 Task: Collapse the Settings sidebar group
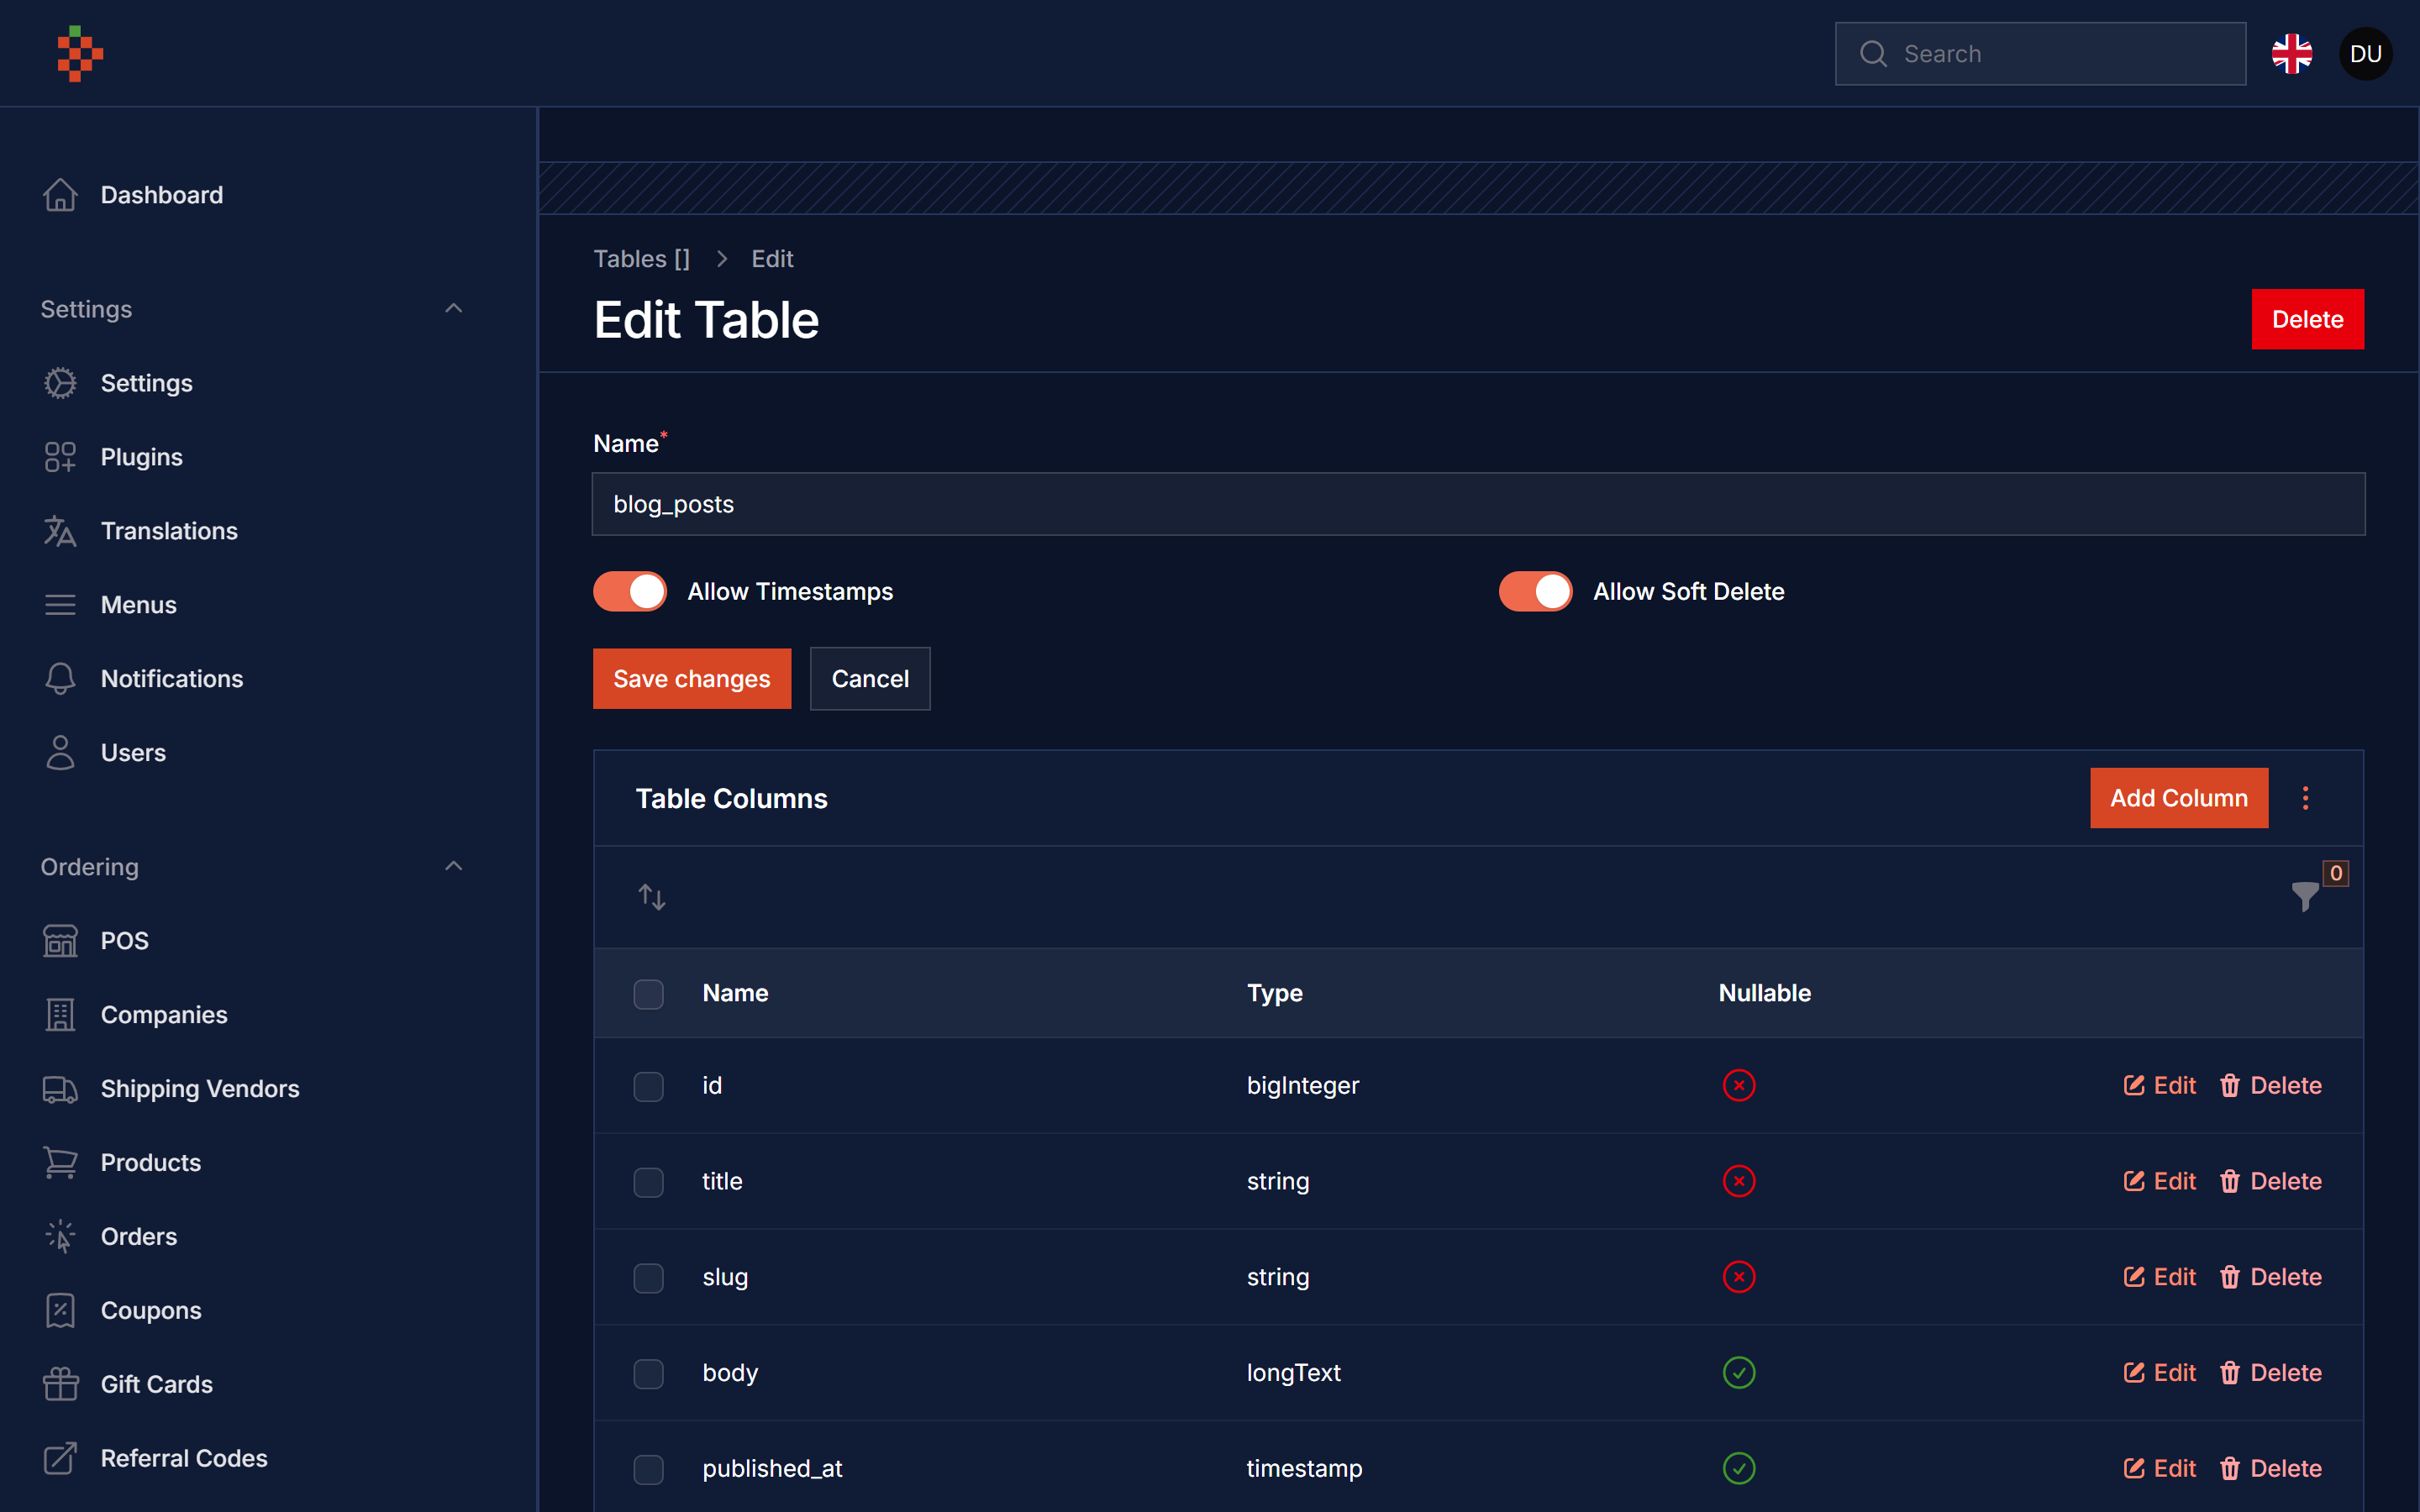tap(454, 309)
